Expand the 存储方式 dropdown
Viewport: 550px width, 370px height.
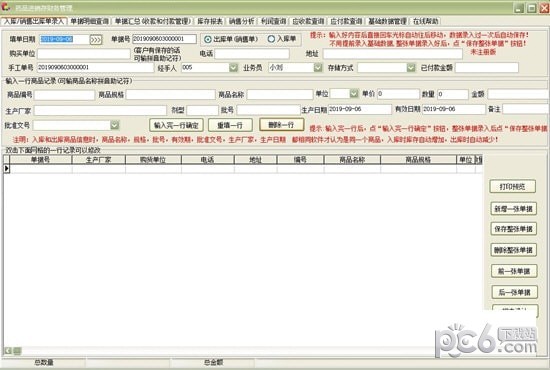(411, 67)
